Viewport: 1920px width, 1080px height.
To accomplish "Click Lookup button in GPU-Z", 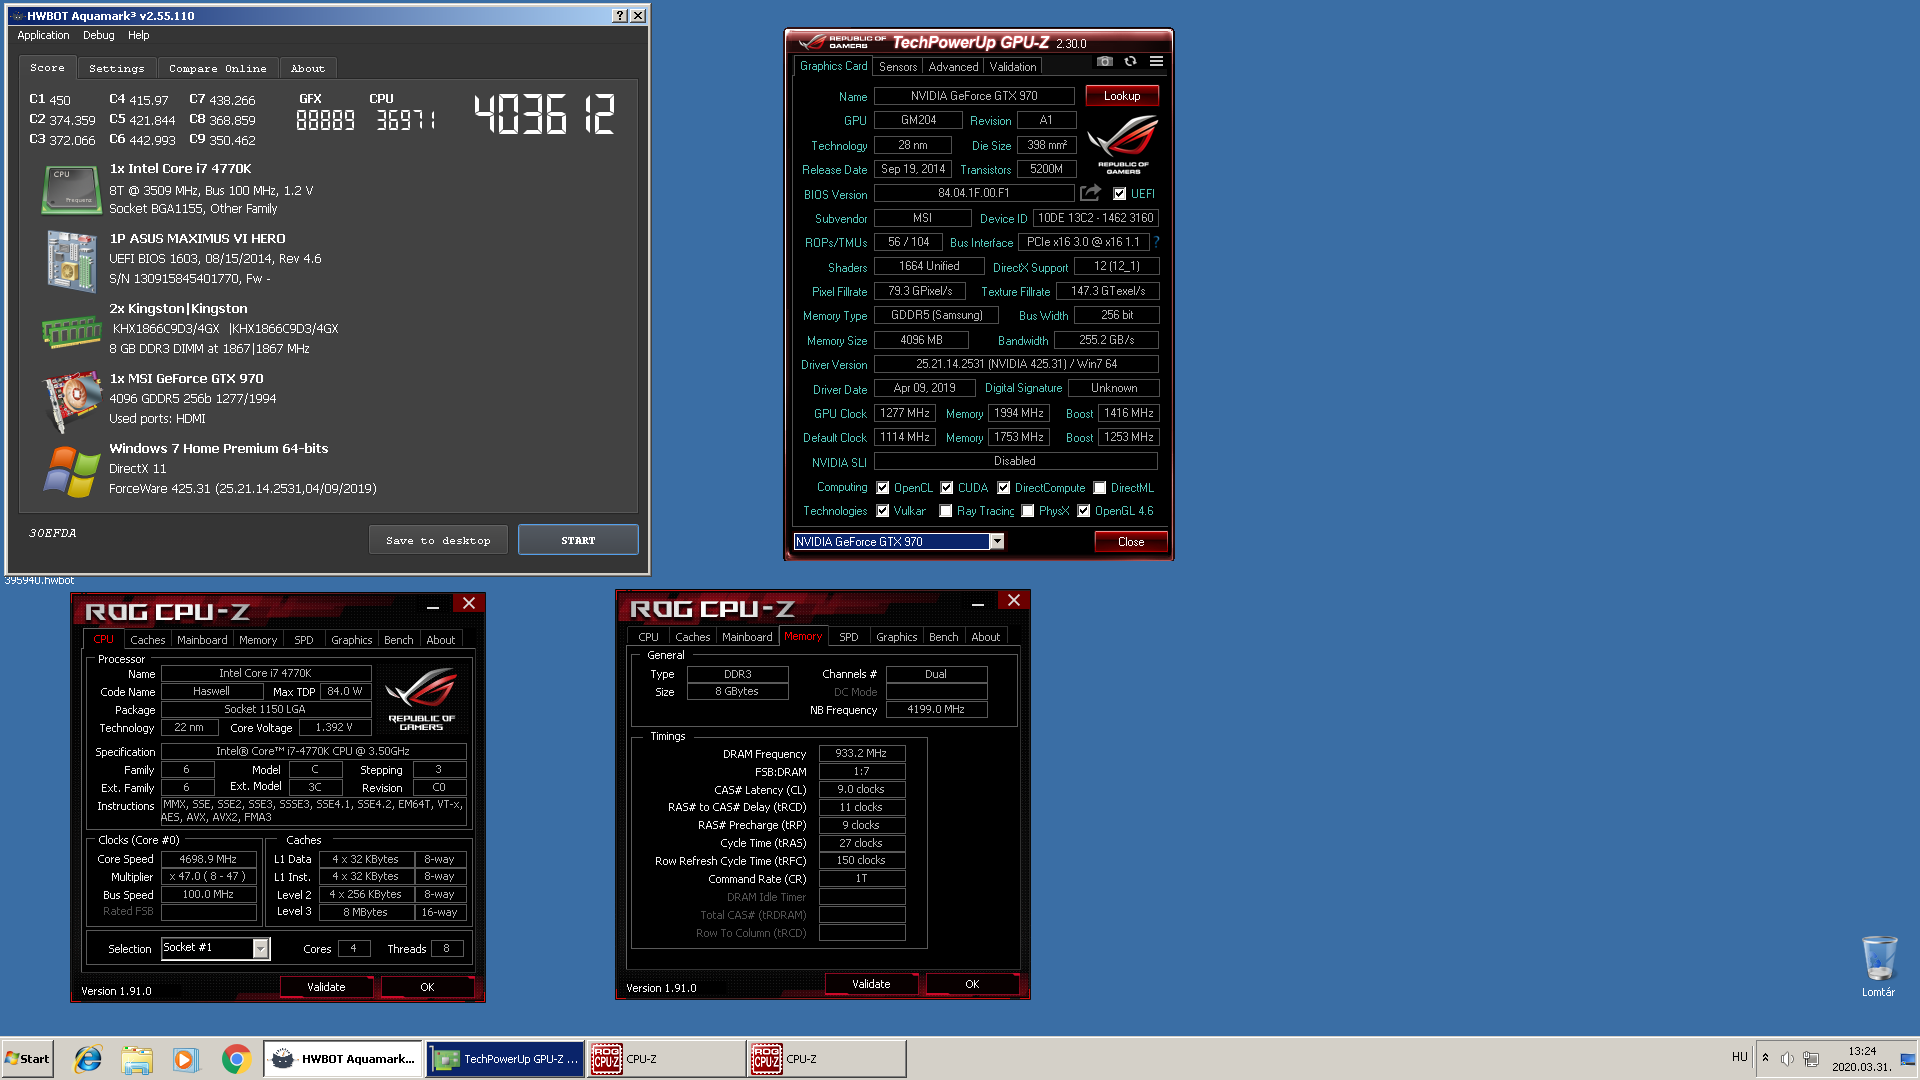I will [1122, 96].
